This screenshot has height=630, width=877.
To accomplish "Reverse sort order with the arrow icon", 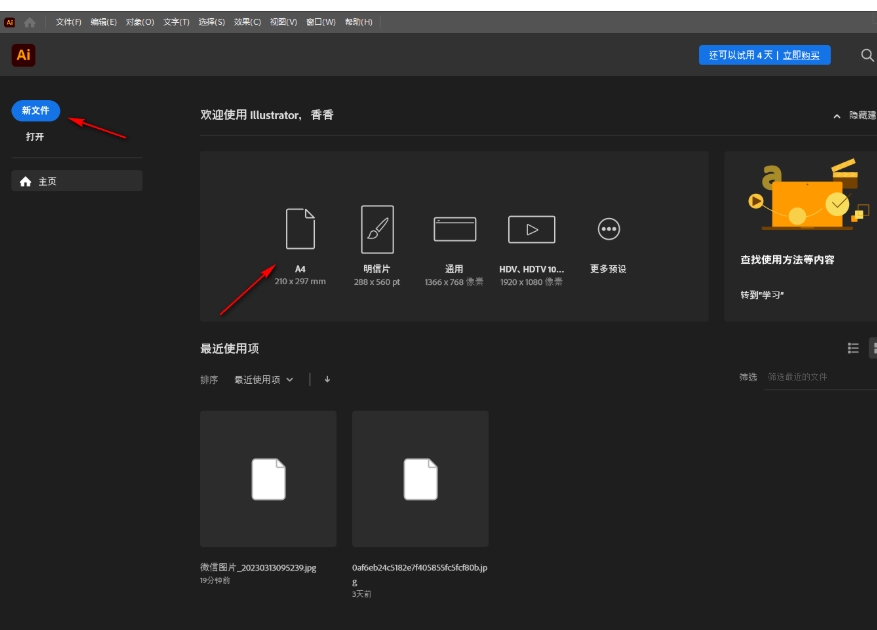I will click(327, 379).
